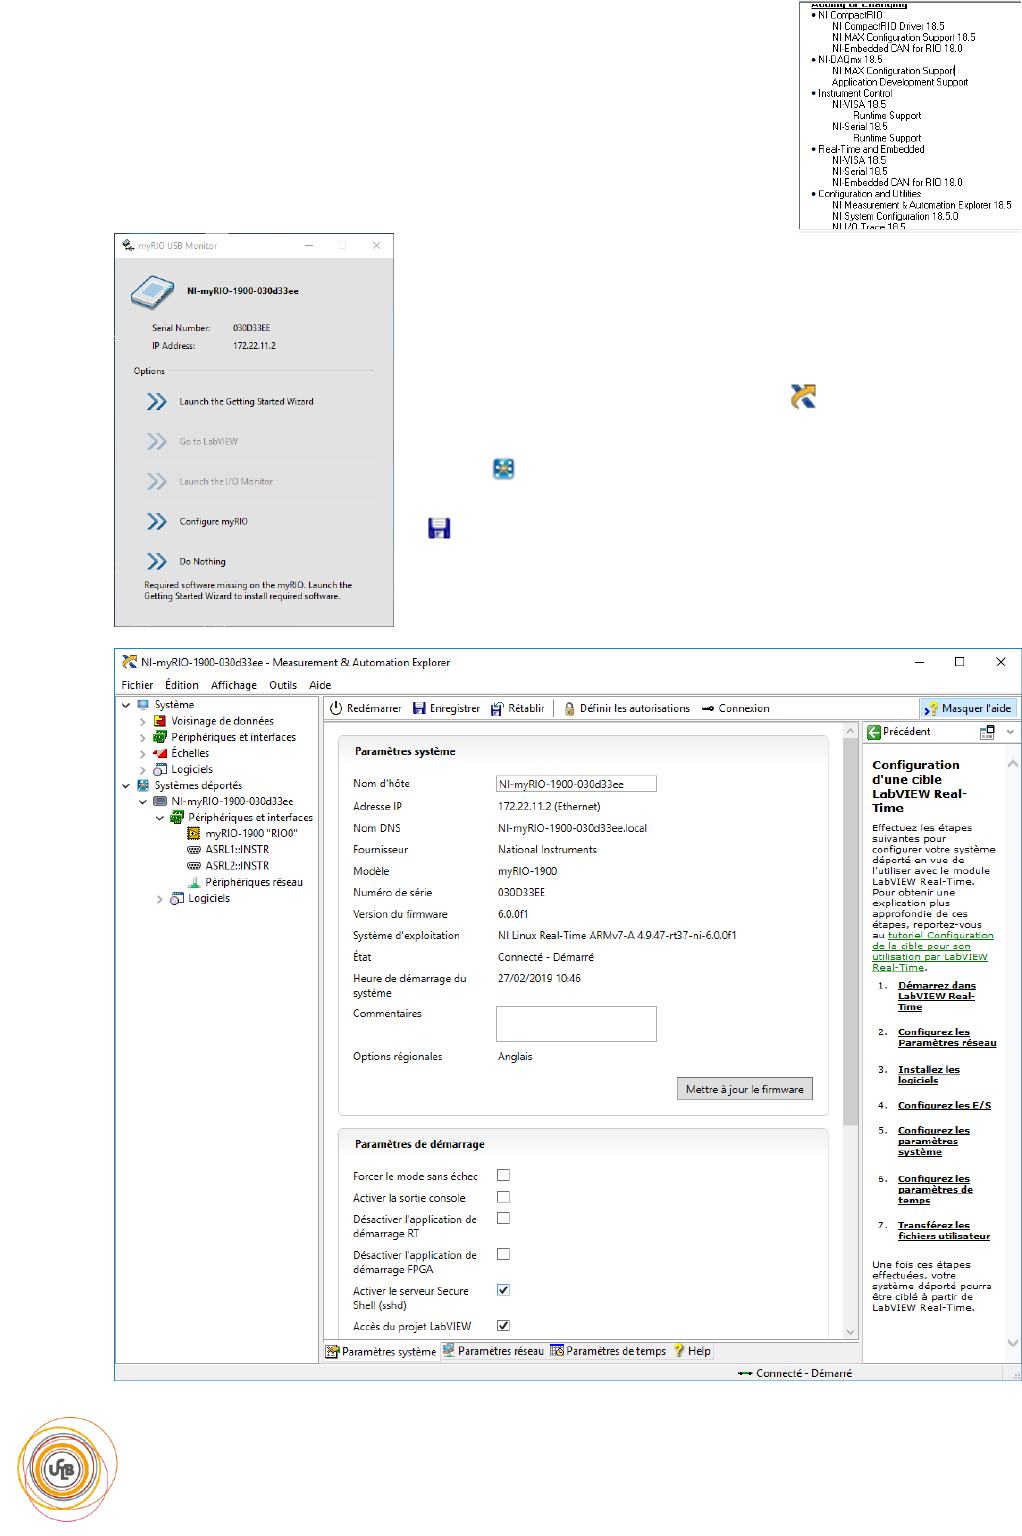Click the help pane scroll down arrow
The image size is (1022, 1536).
pyautogui.click(x=1013, y=1343)
